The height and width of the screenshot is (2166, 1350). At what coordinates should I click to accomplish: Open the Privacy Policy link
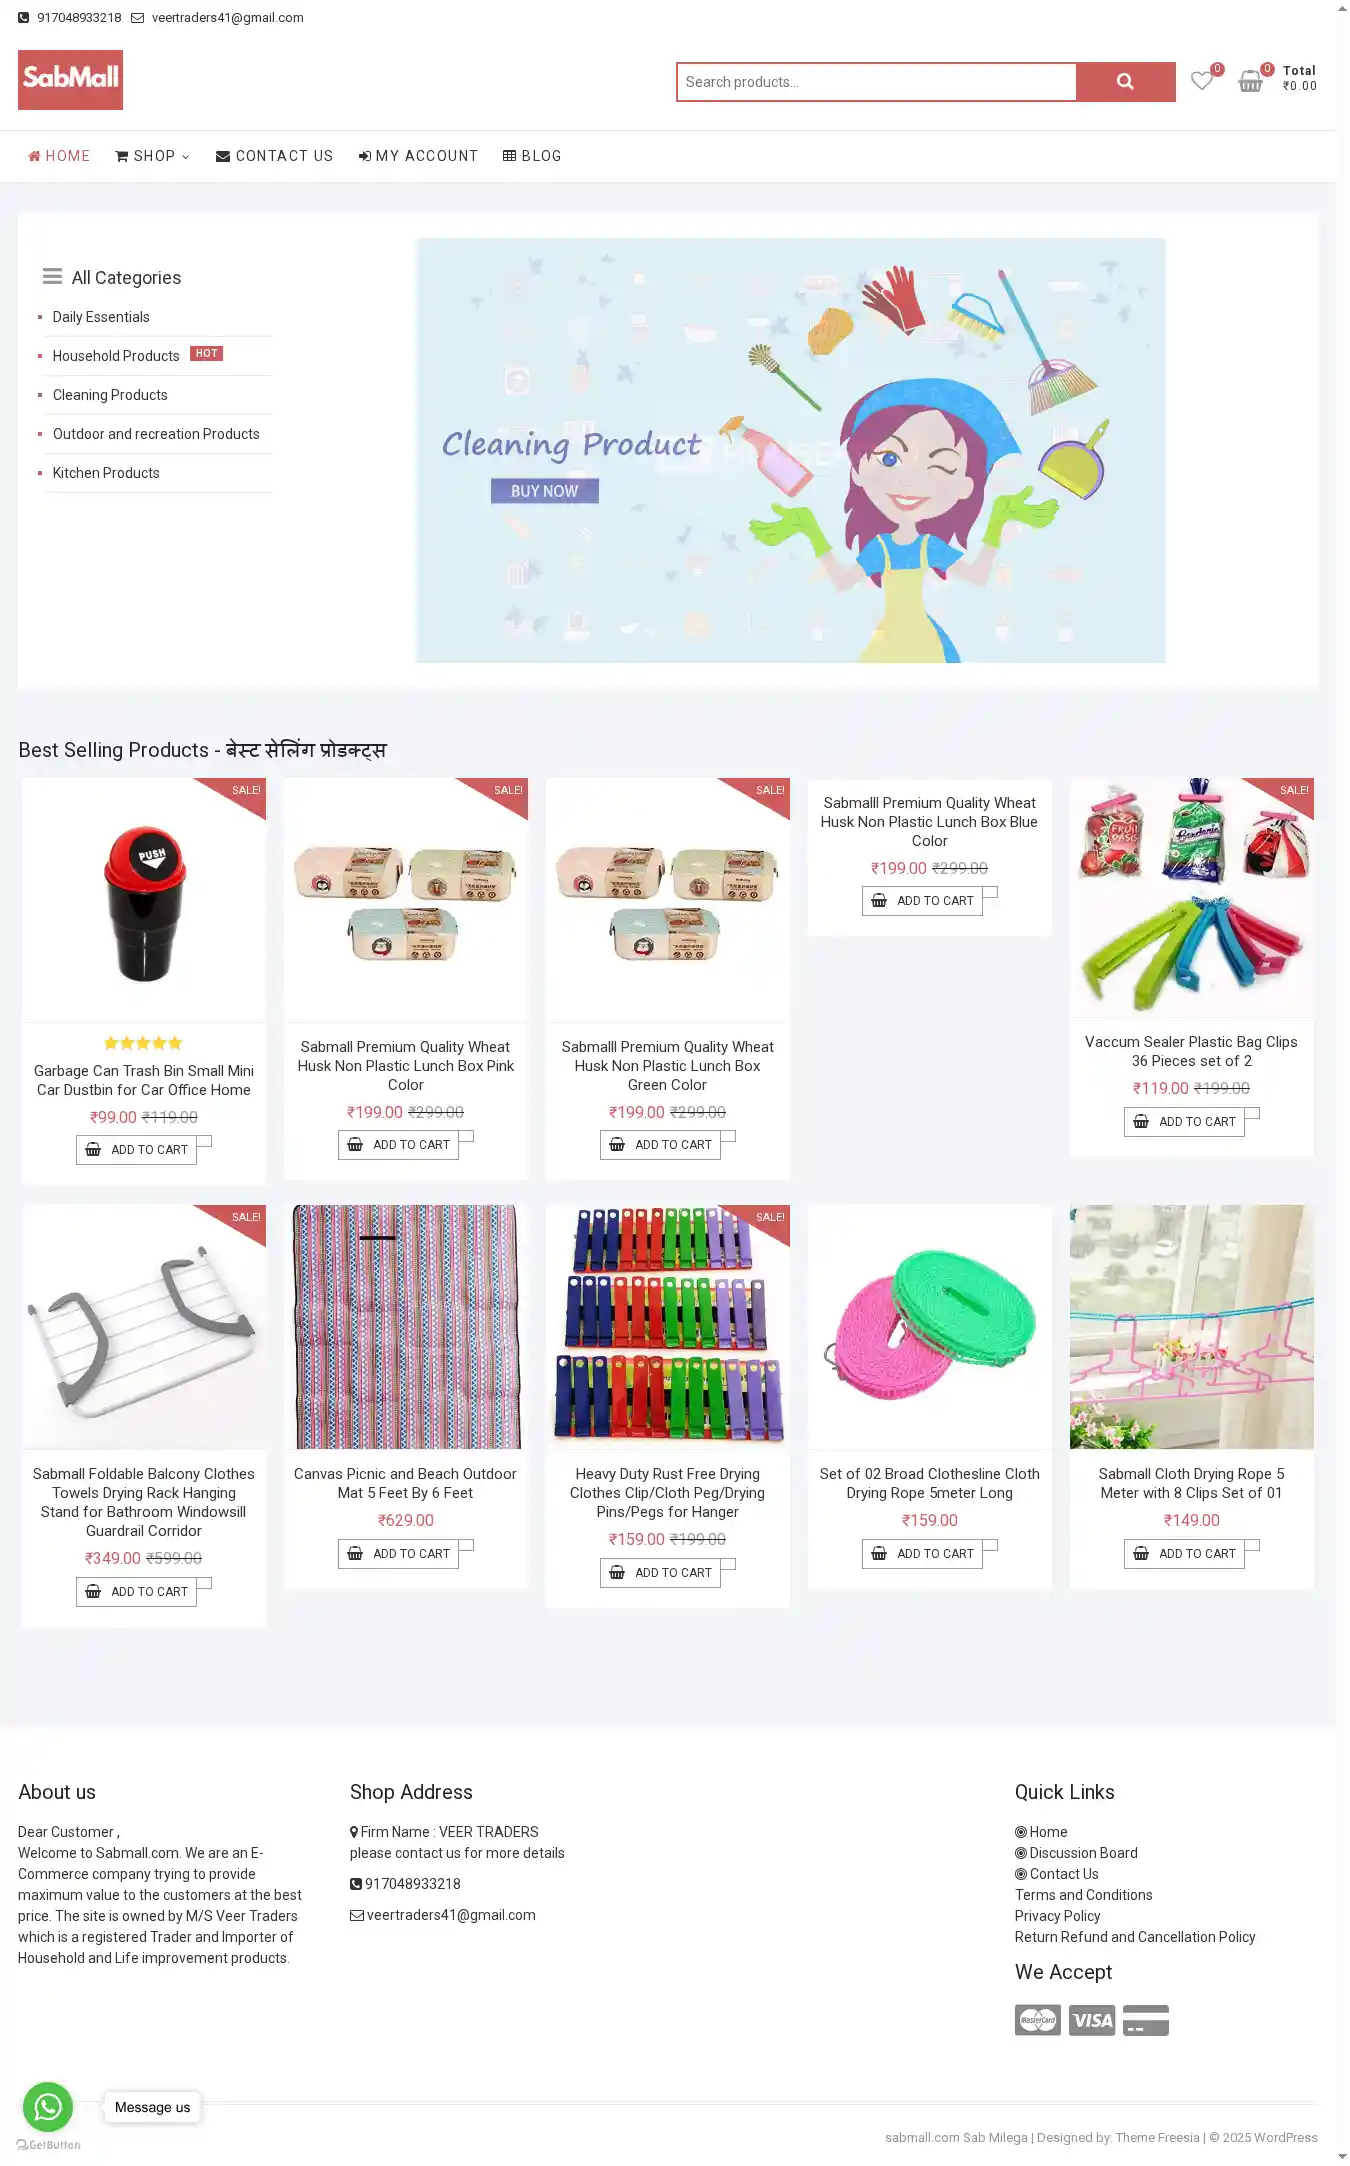[1057, 1916]
